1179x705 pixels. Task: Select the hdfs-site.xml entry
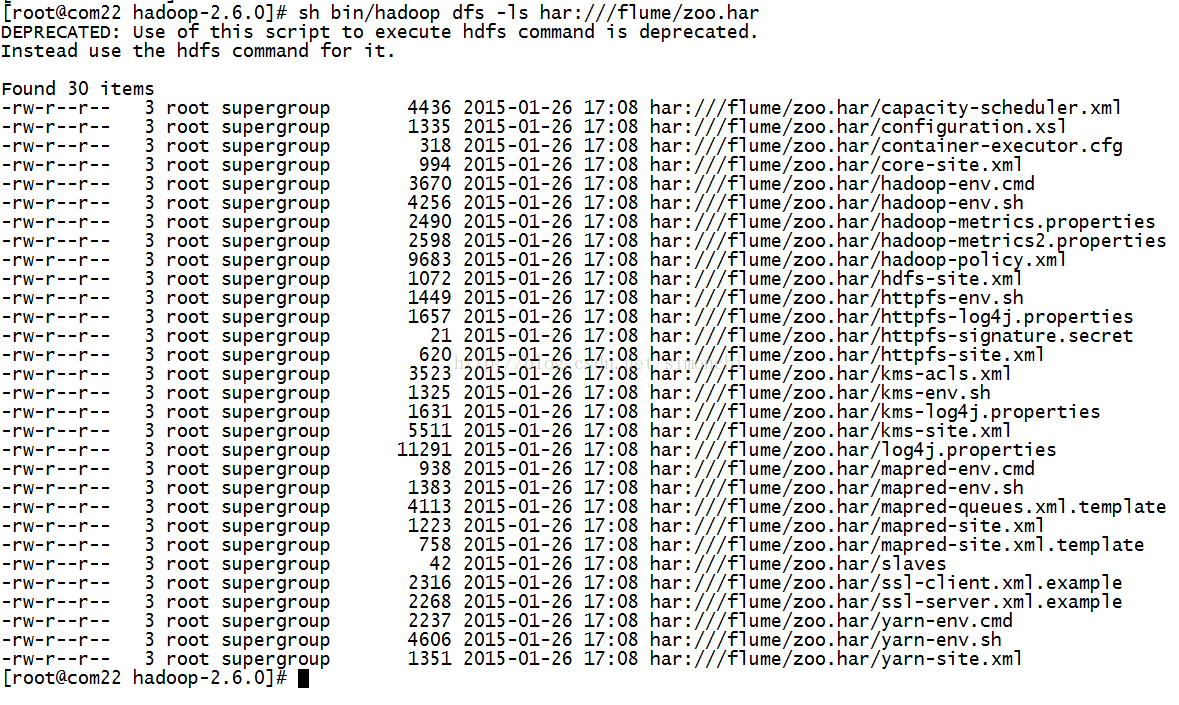click(x=836, y=279)
